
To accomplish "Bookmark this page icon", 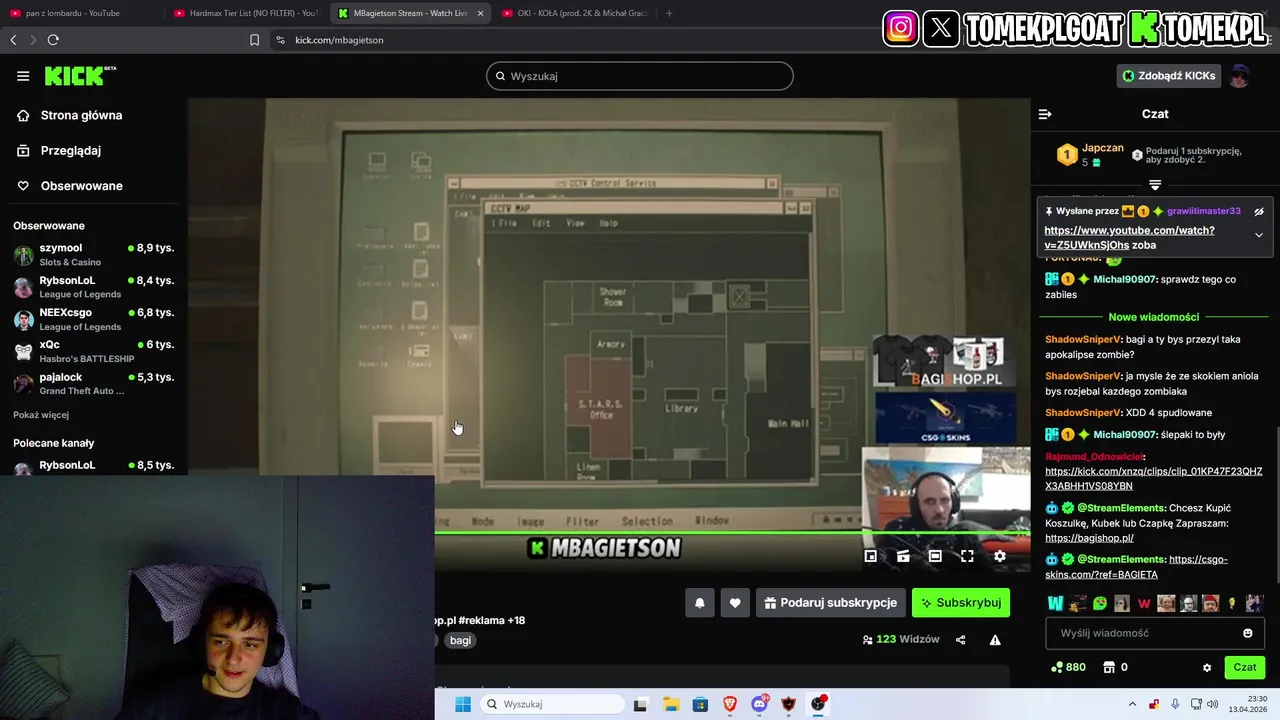I will (x=254, y=40).
